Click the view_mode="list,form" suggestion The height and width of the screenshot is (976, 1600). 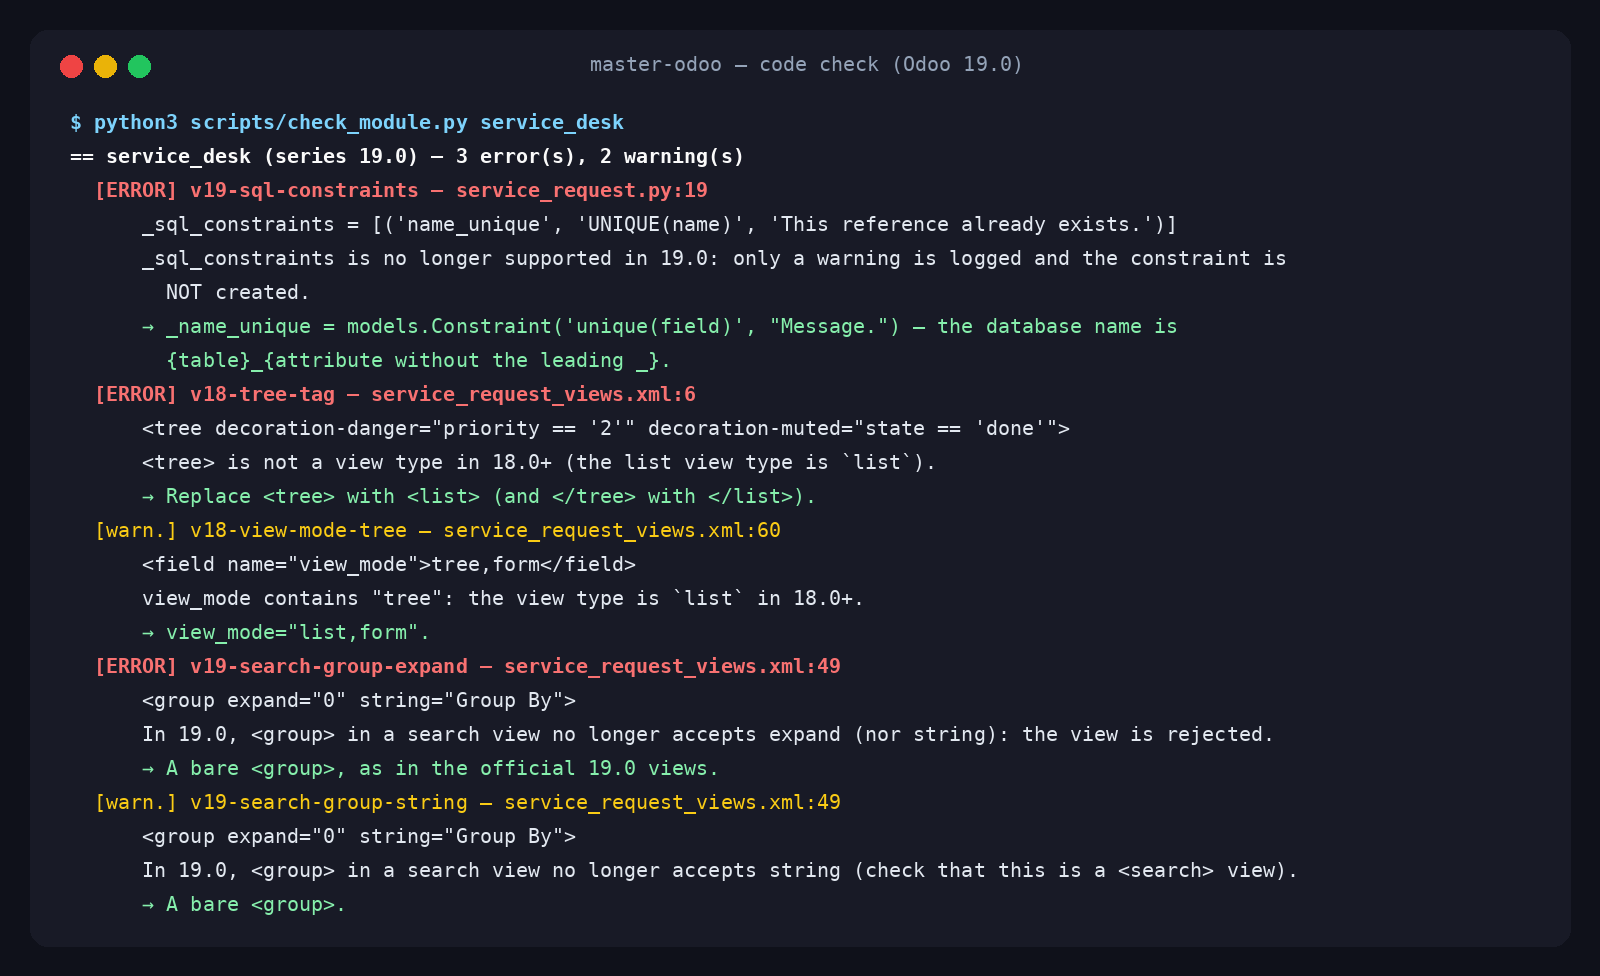[286, 633]
